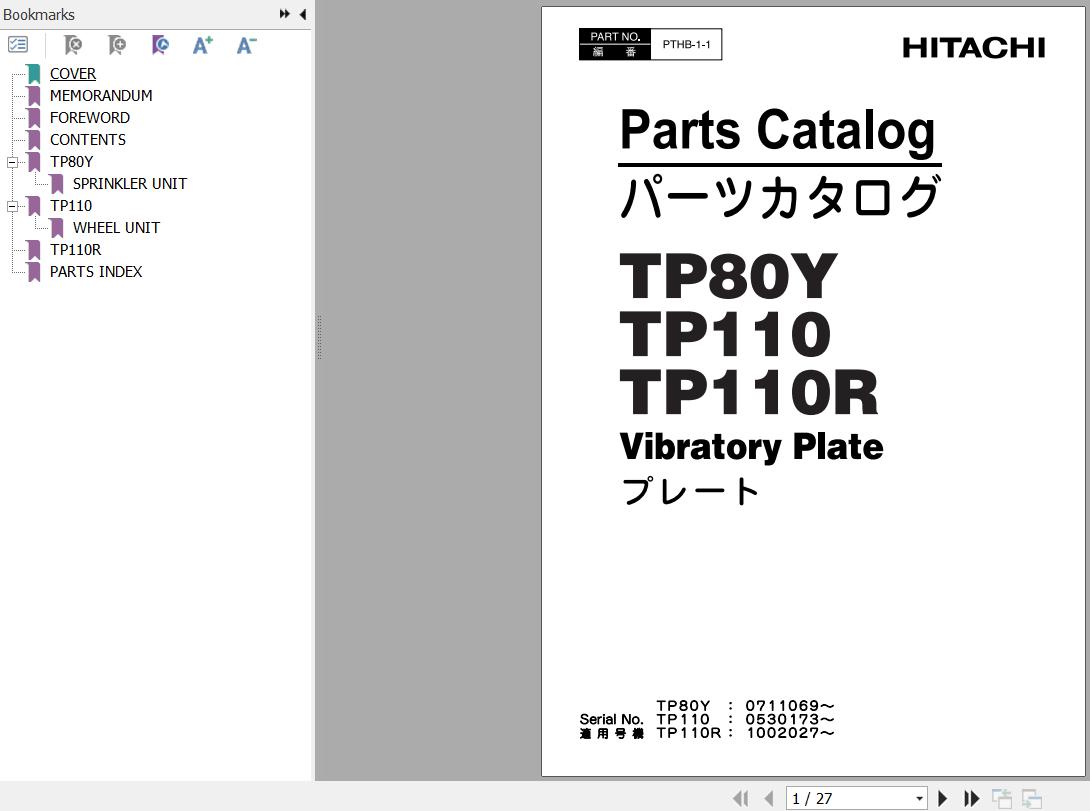Click the TP110R model heading on page
Image resolution: width=1090 pixels, height=811 pixels.
click(749, 393)
